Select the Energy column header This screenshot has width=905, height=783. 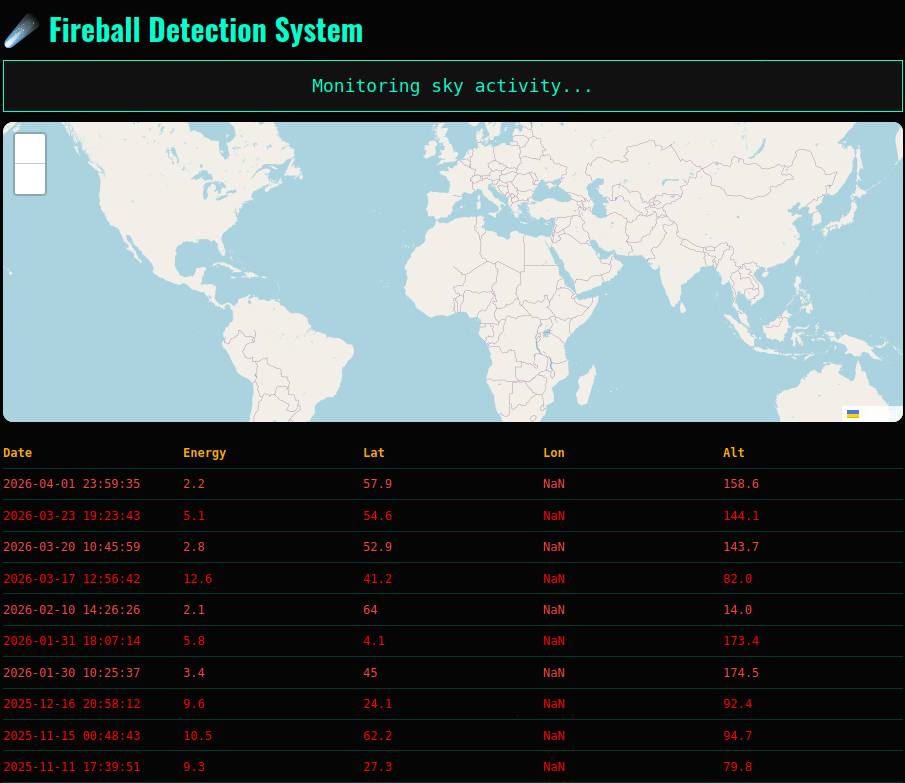pyautogui.click(x=204, y=453)
